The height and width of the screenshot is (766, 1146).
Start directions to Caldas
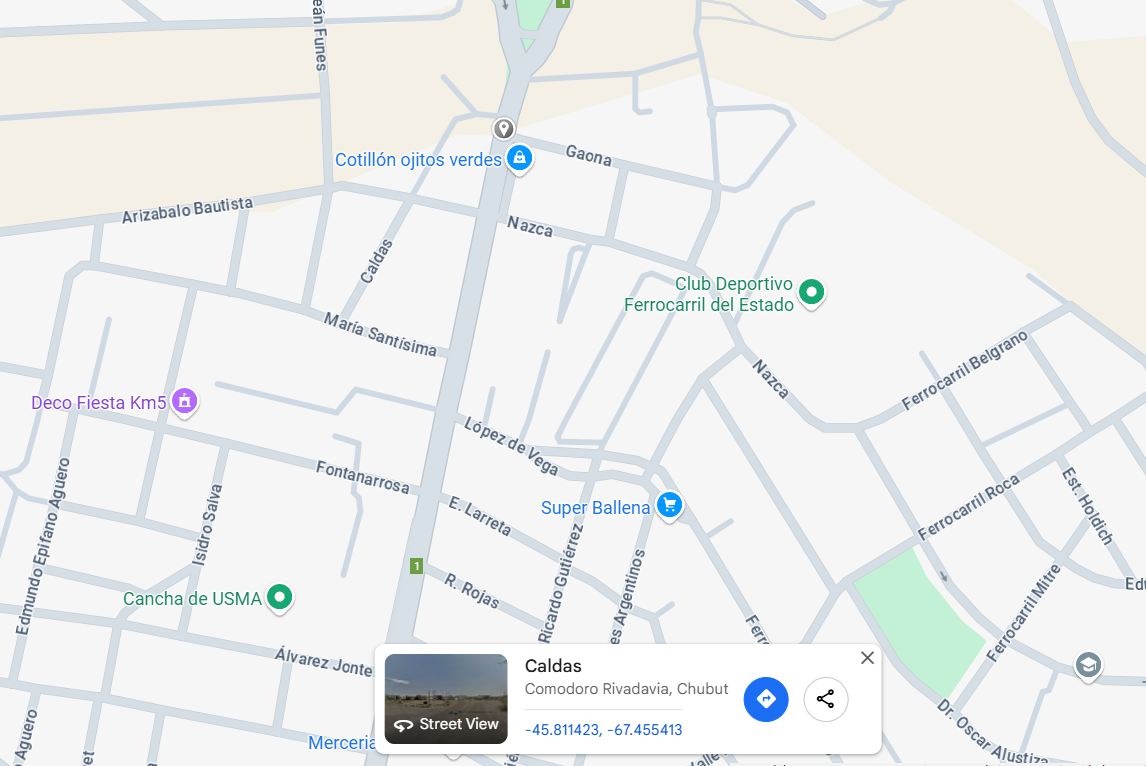[x=766, y=699]
